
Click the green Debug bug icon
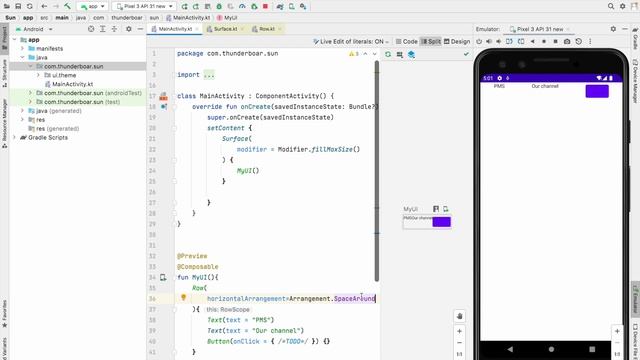click(x=219, y=7)
